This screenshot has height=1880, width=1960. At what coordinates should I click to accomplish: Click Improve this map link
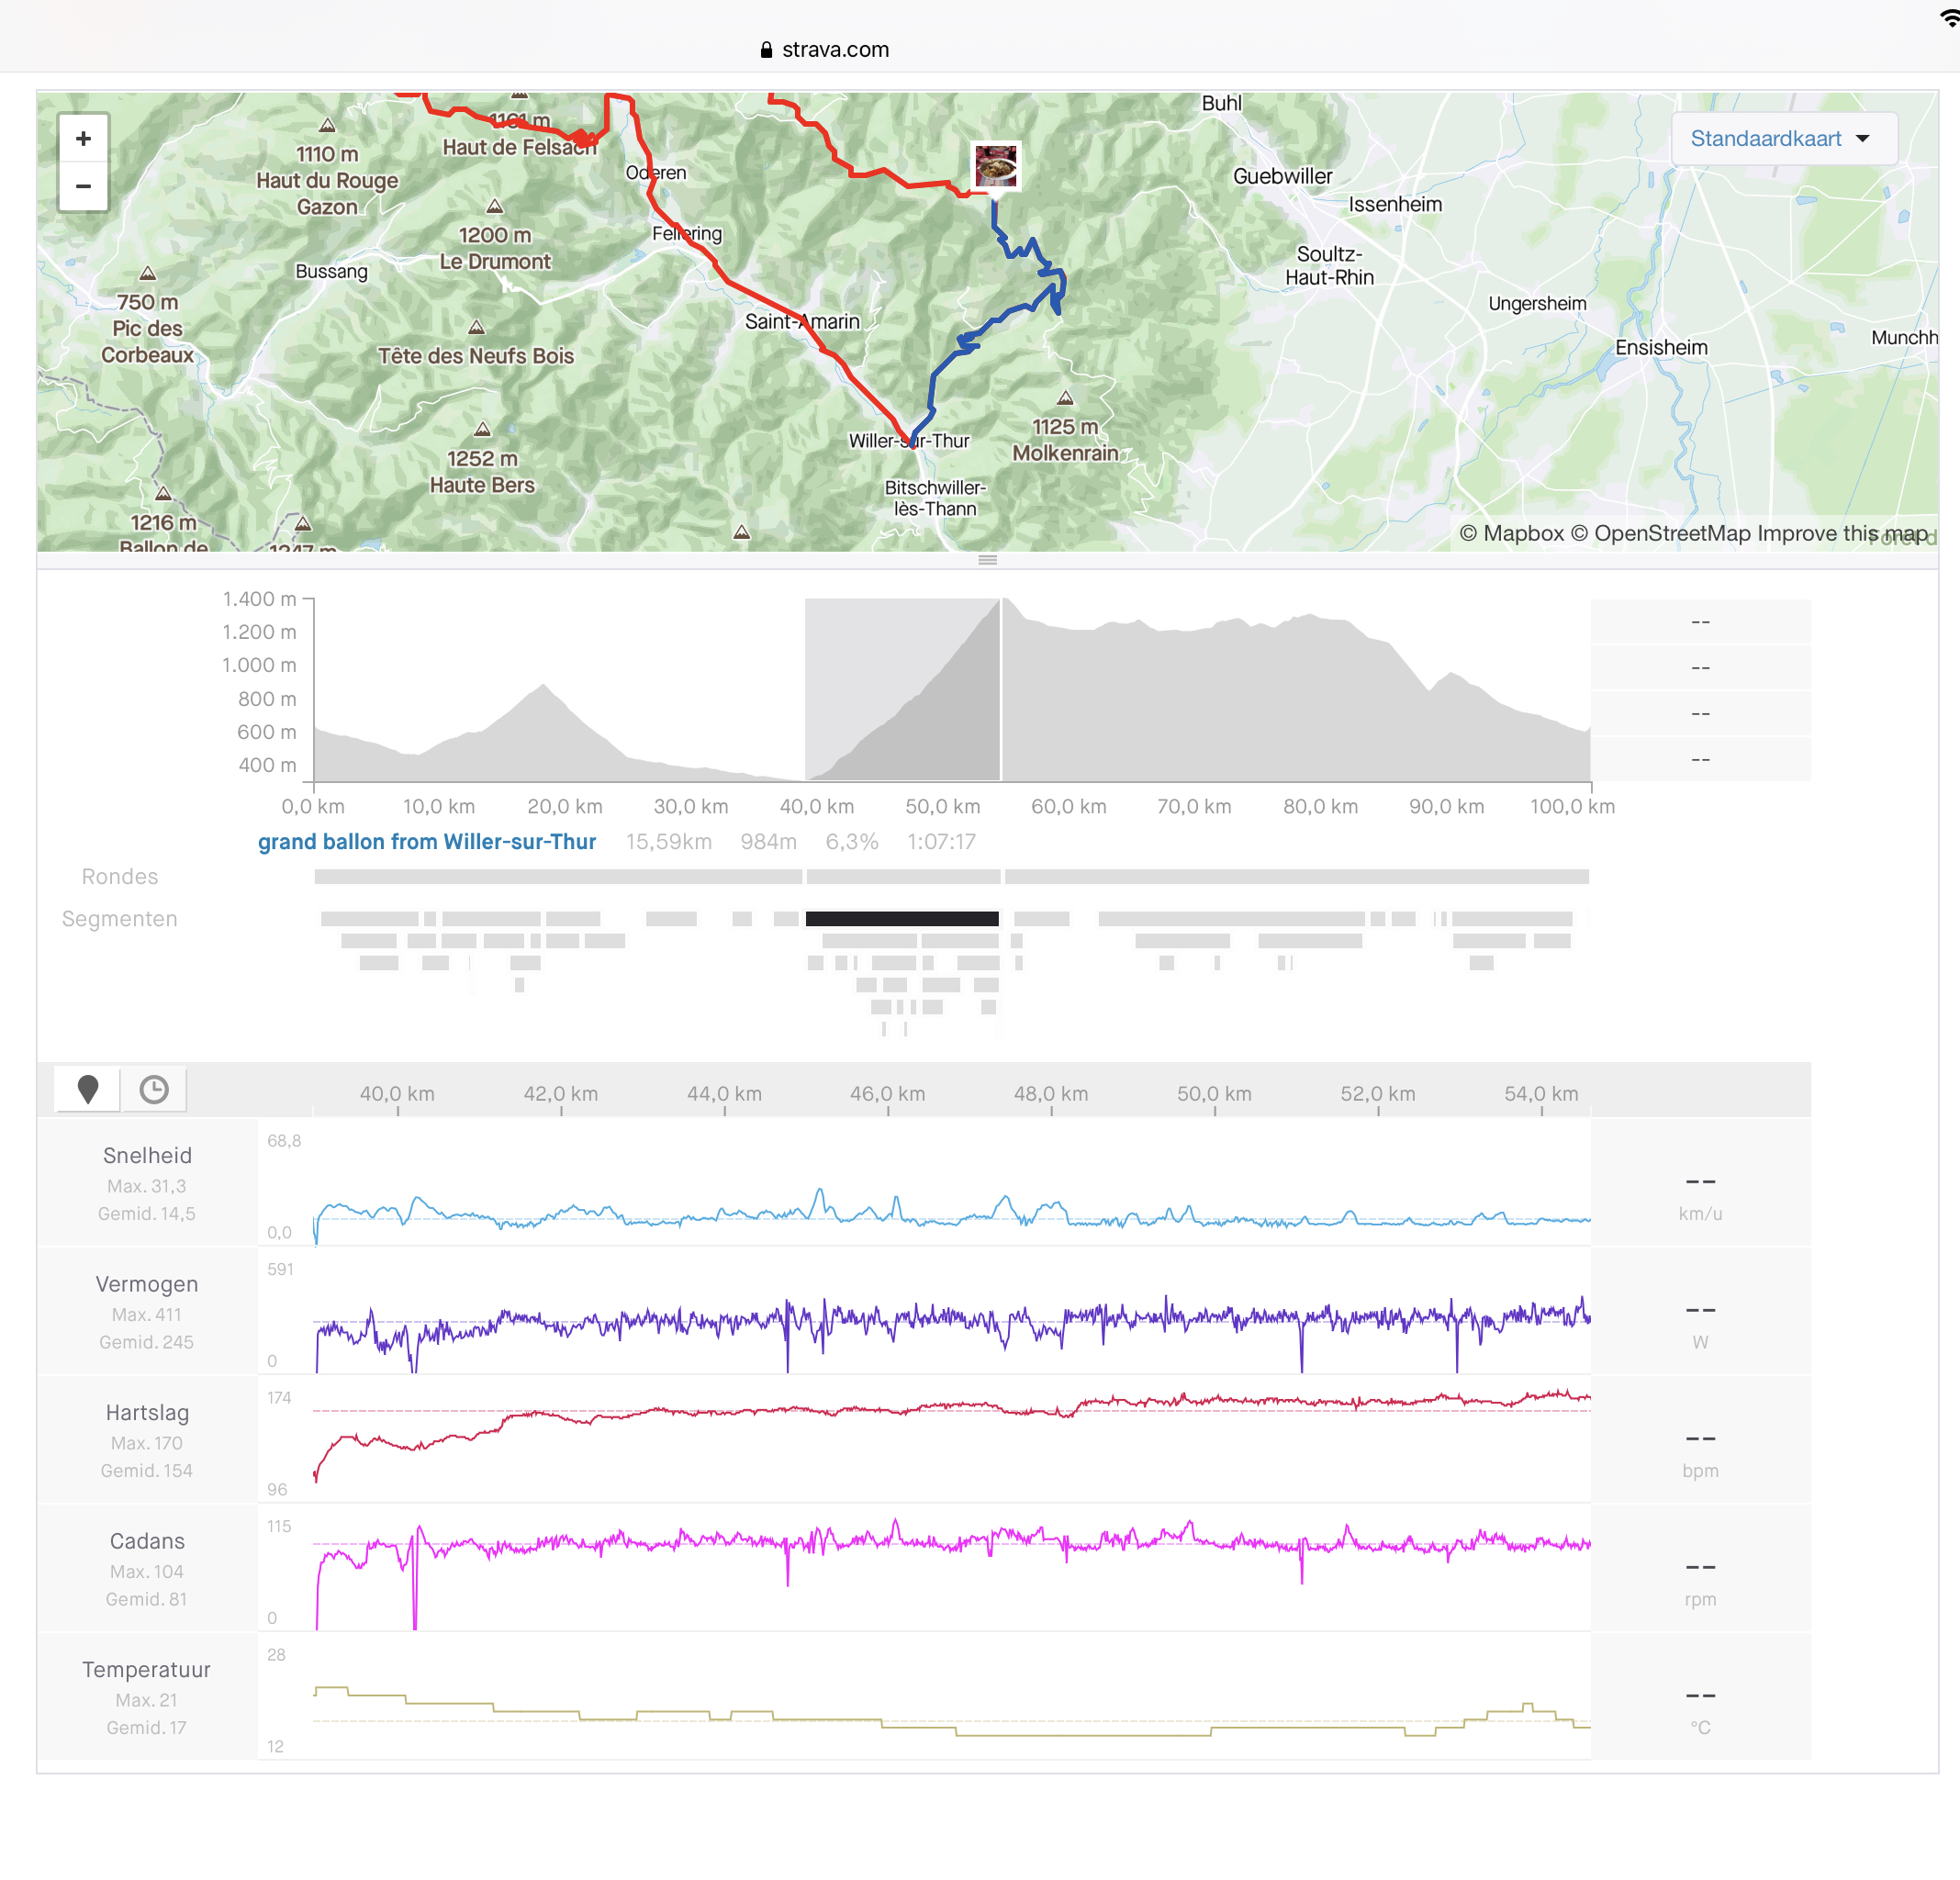(x=1842, y=533)
